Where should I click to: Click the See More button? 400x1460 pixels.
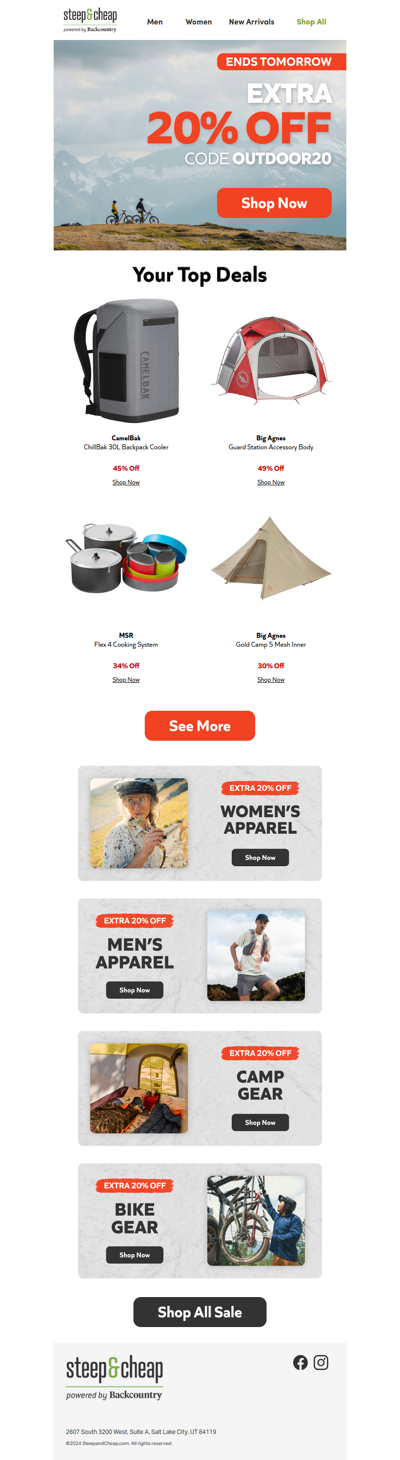coord(200,726)
